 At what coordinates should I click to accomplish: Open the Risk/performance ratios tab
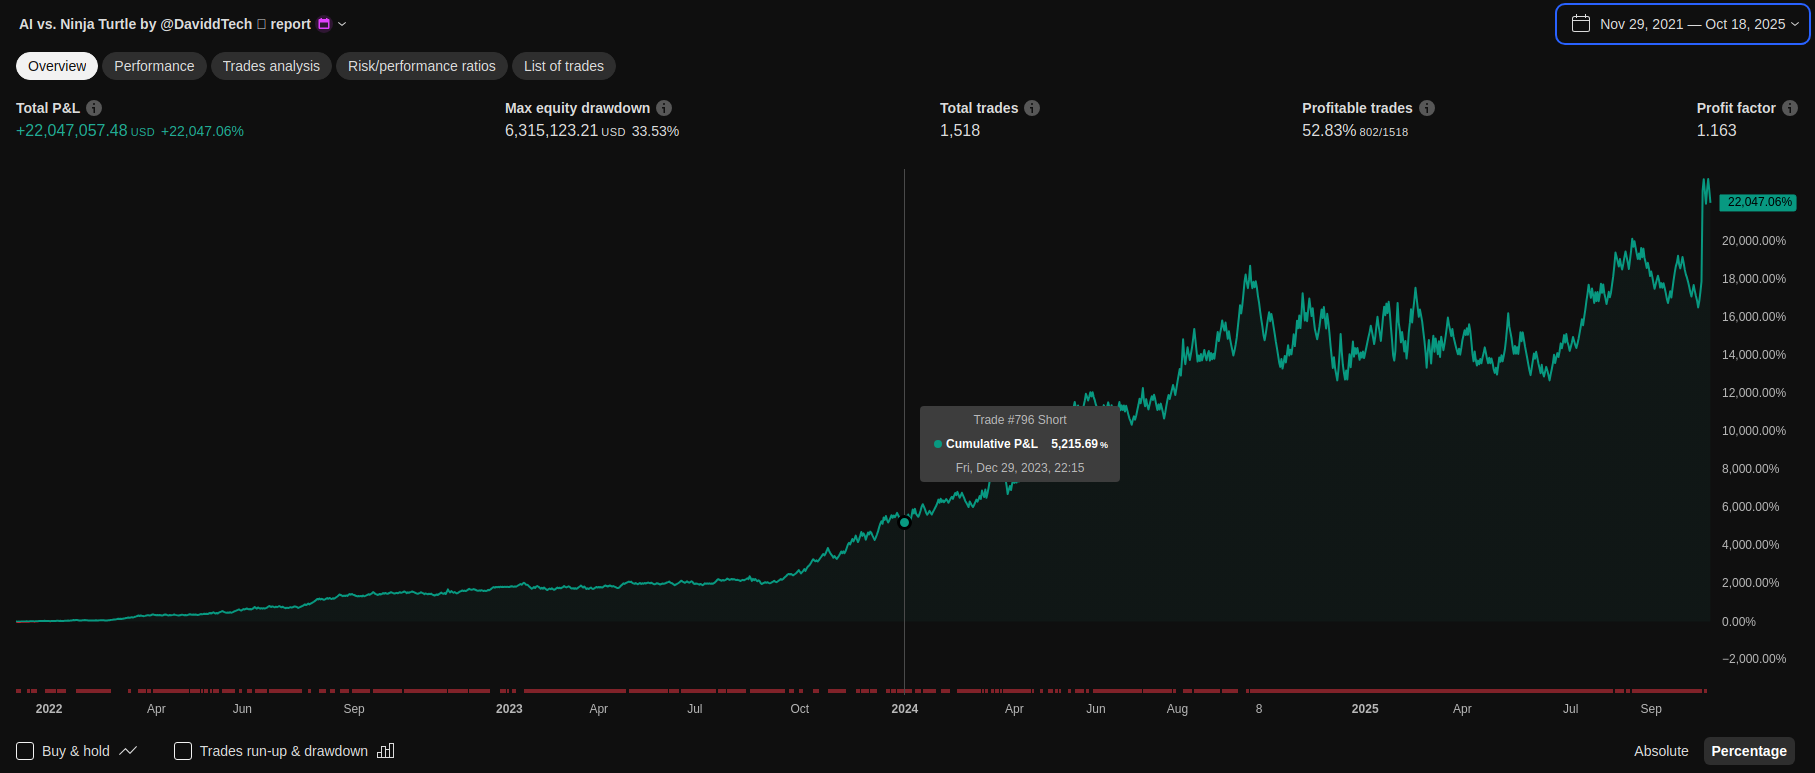421,66
